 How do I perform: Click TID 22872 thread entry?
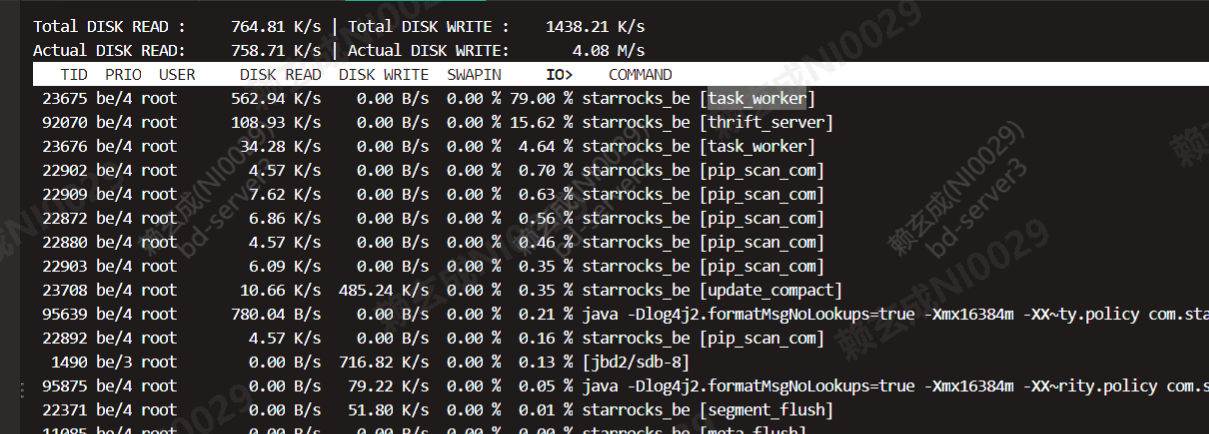[x=65, y=218]
